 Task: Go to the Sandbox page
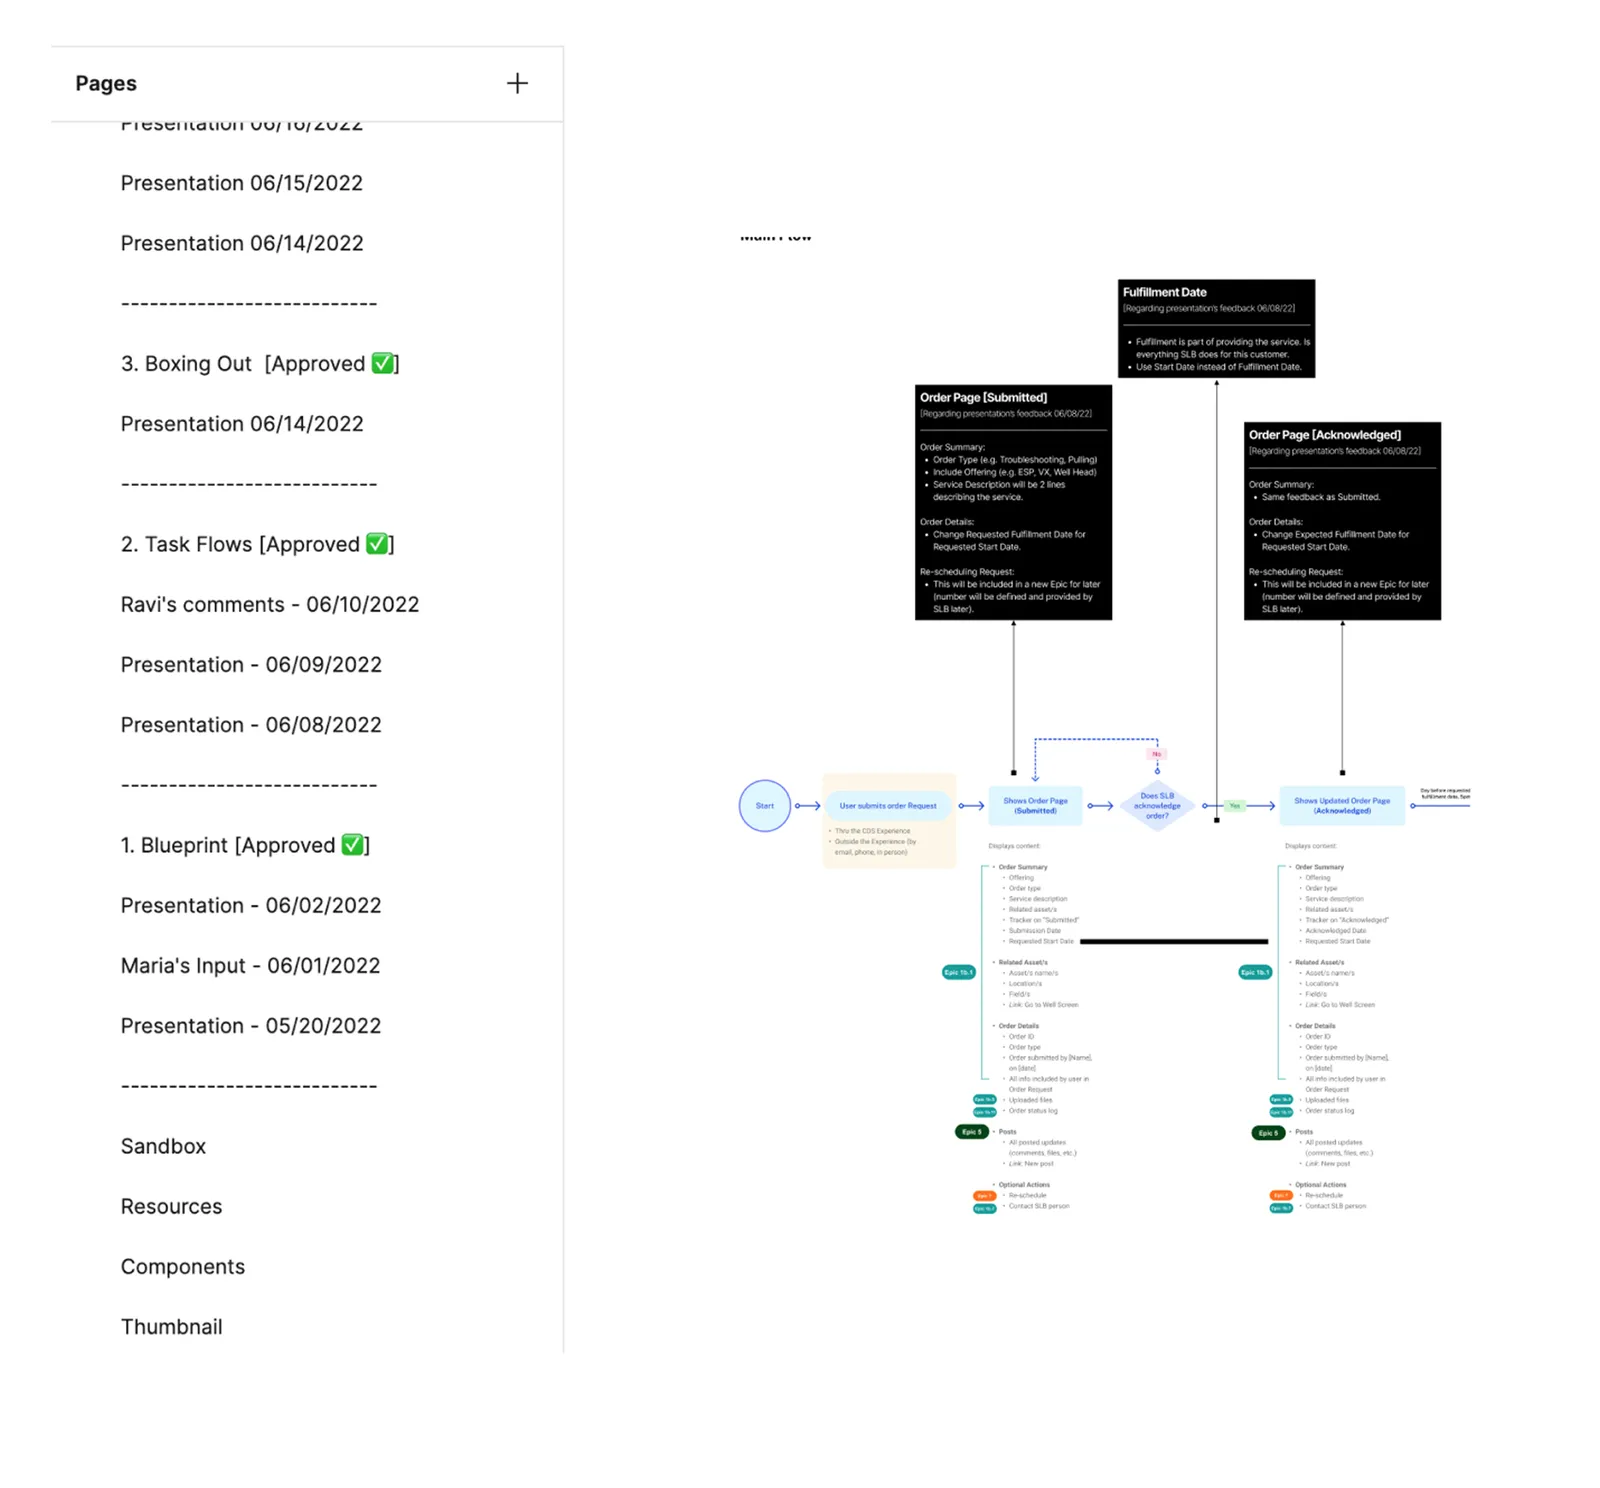tap(163, 1146)
